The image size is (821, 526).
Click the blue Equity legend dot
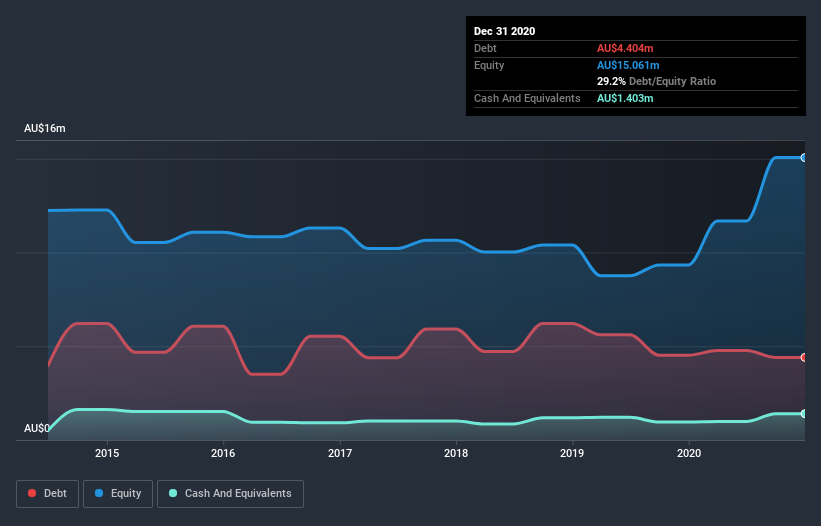tap(99, 493)
